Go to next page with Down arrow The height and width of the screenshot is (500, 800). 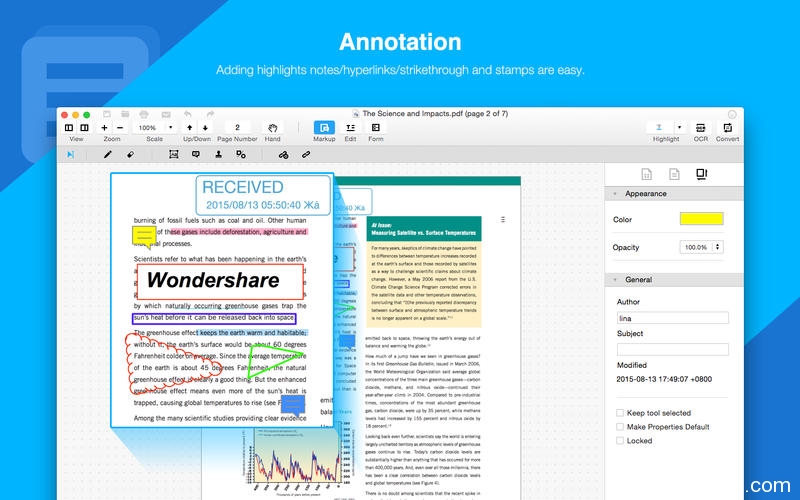click(205, 128)
